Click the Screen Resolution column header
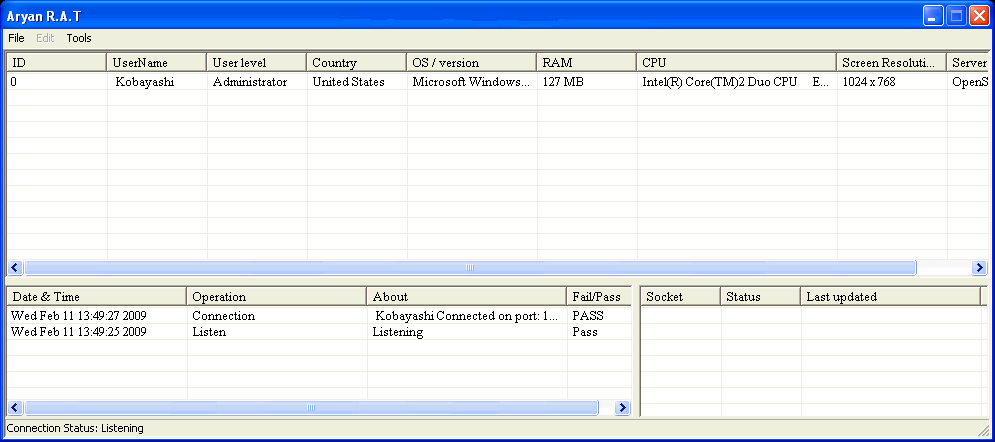Image resolution: width=995 pixels, height=442 pixels. tap(891, 63)
